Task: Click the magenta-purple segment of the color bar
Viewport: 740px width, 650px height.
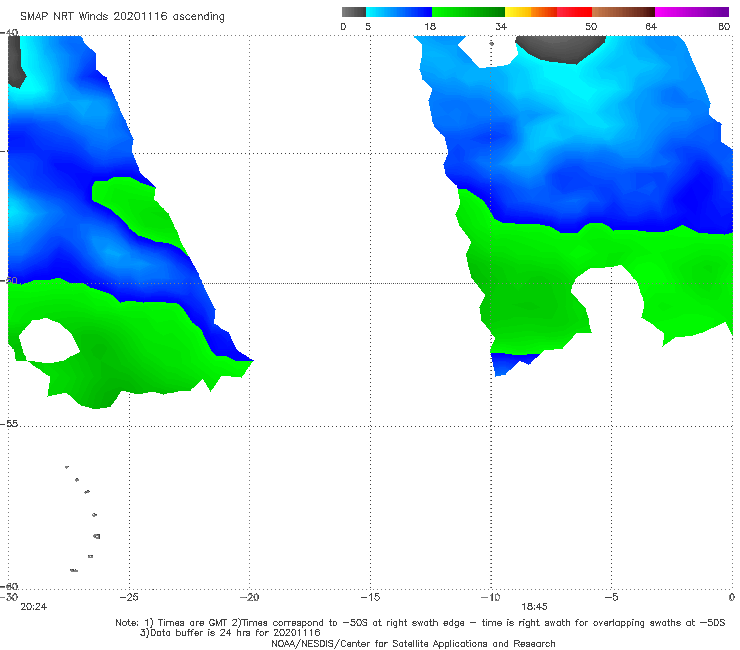Action: point(692,12)
